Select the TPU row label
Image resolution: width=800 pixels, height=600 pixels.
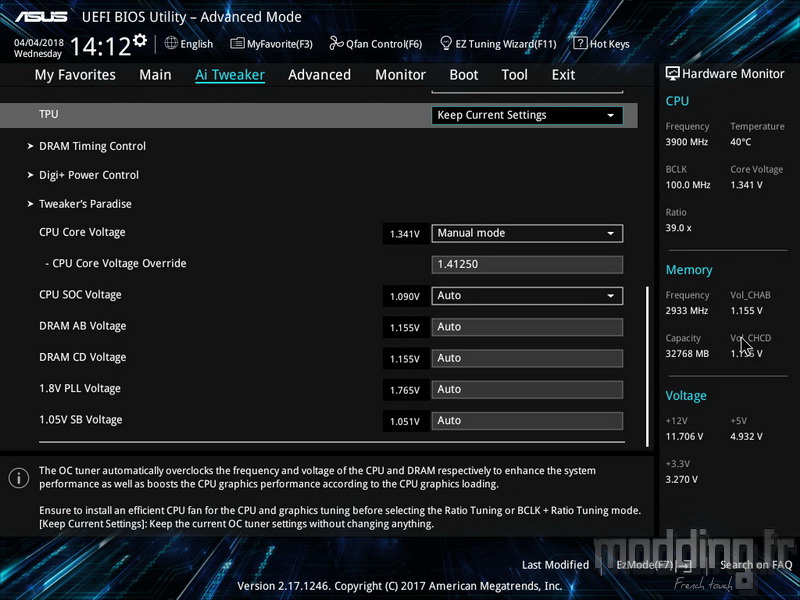pos(48,114)
